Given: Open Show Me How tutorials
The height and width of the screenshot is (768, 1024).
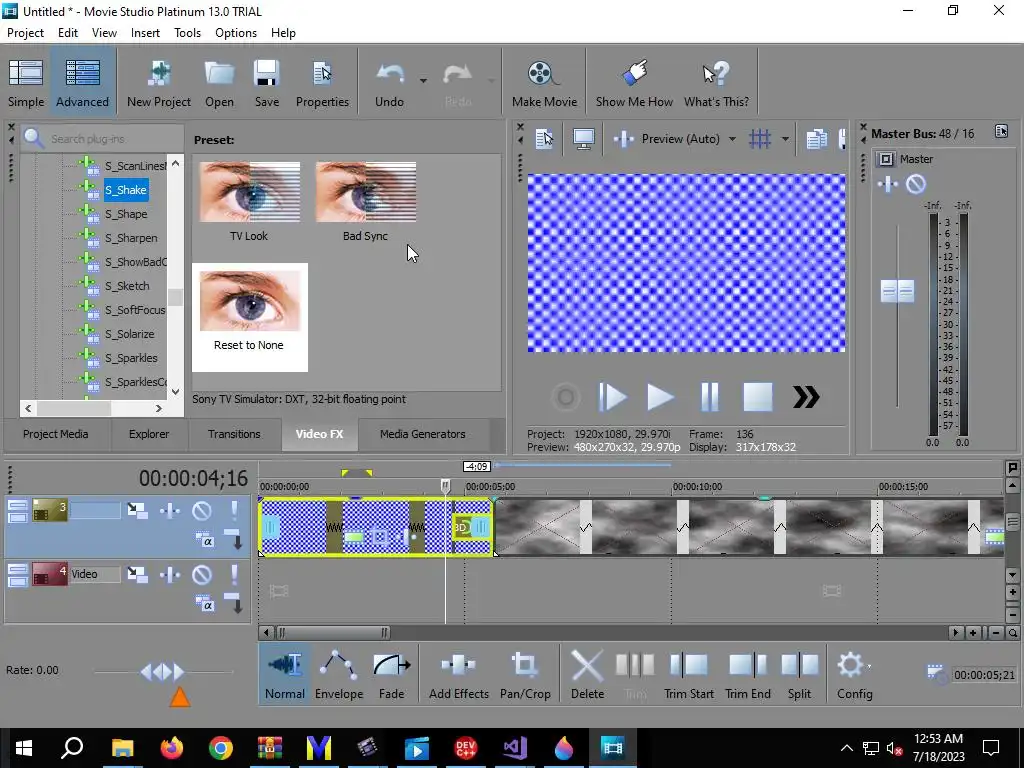Looking at the screenshot, I should click(x=633, y=83).
